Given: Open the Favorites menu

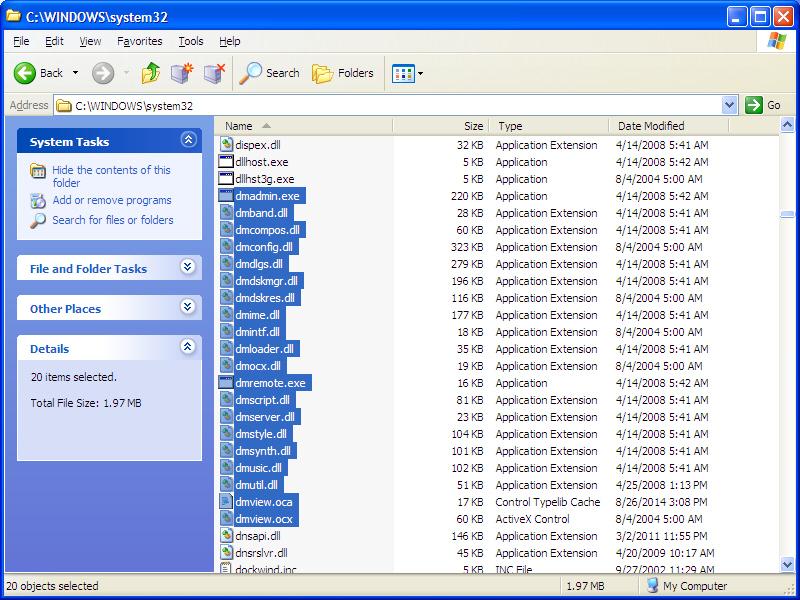Looking at the screenshot, I should pyautogui.click(x=139, y=41).
